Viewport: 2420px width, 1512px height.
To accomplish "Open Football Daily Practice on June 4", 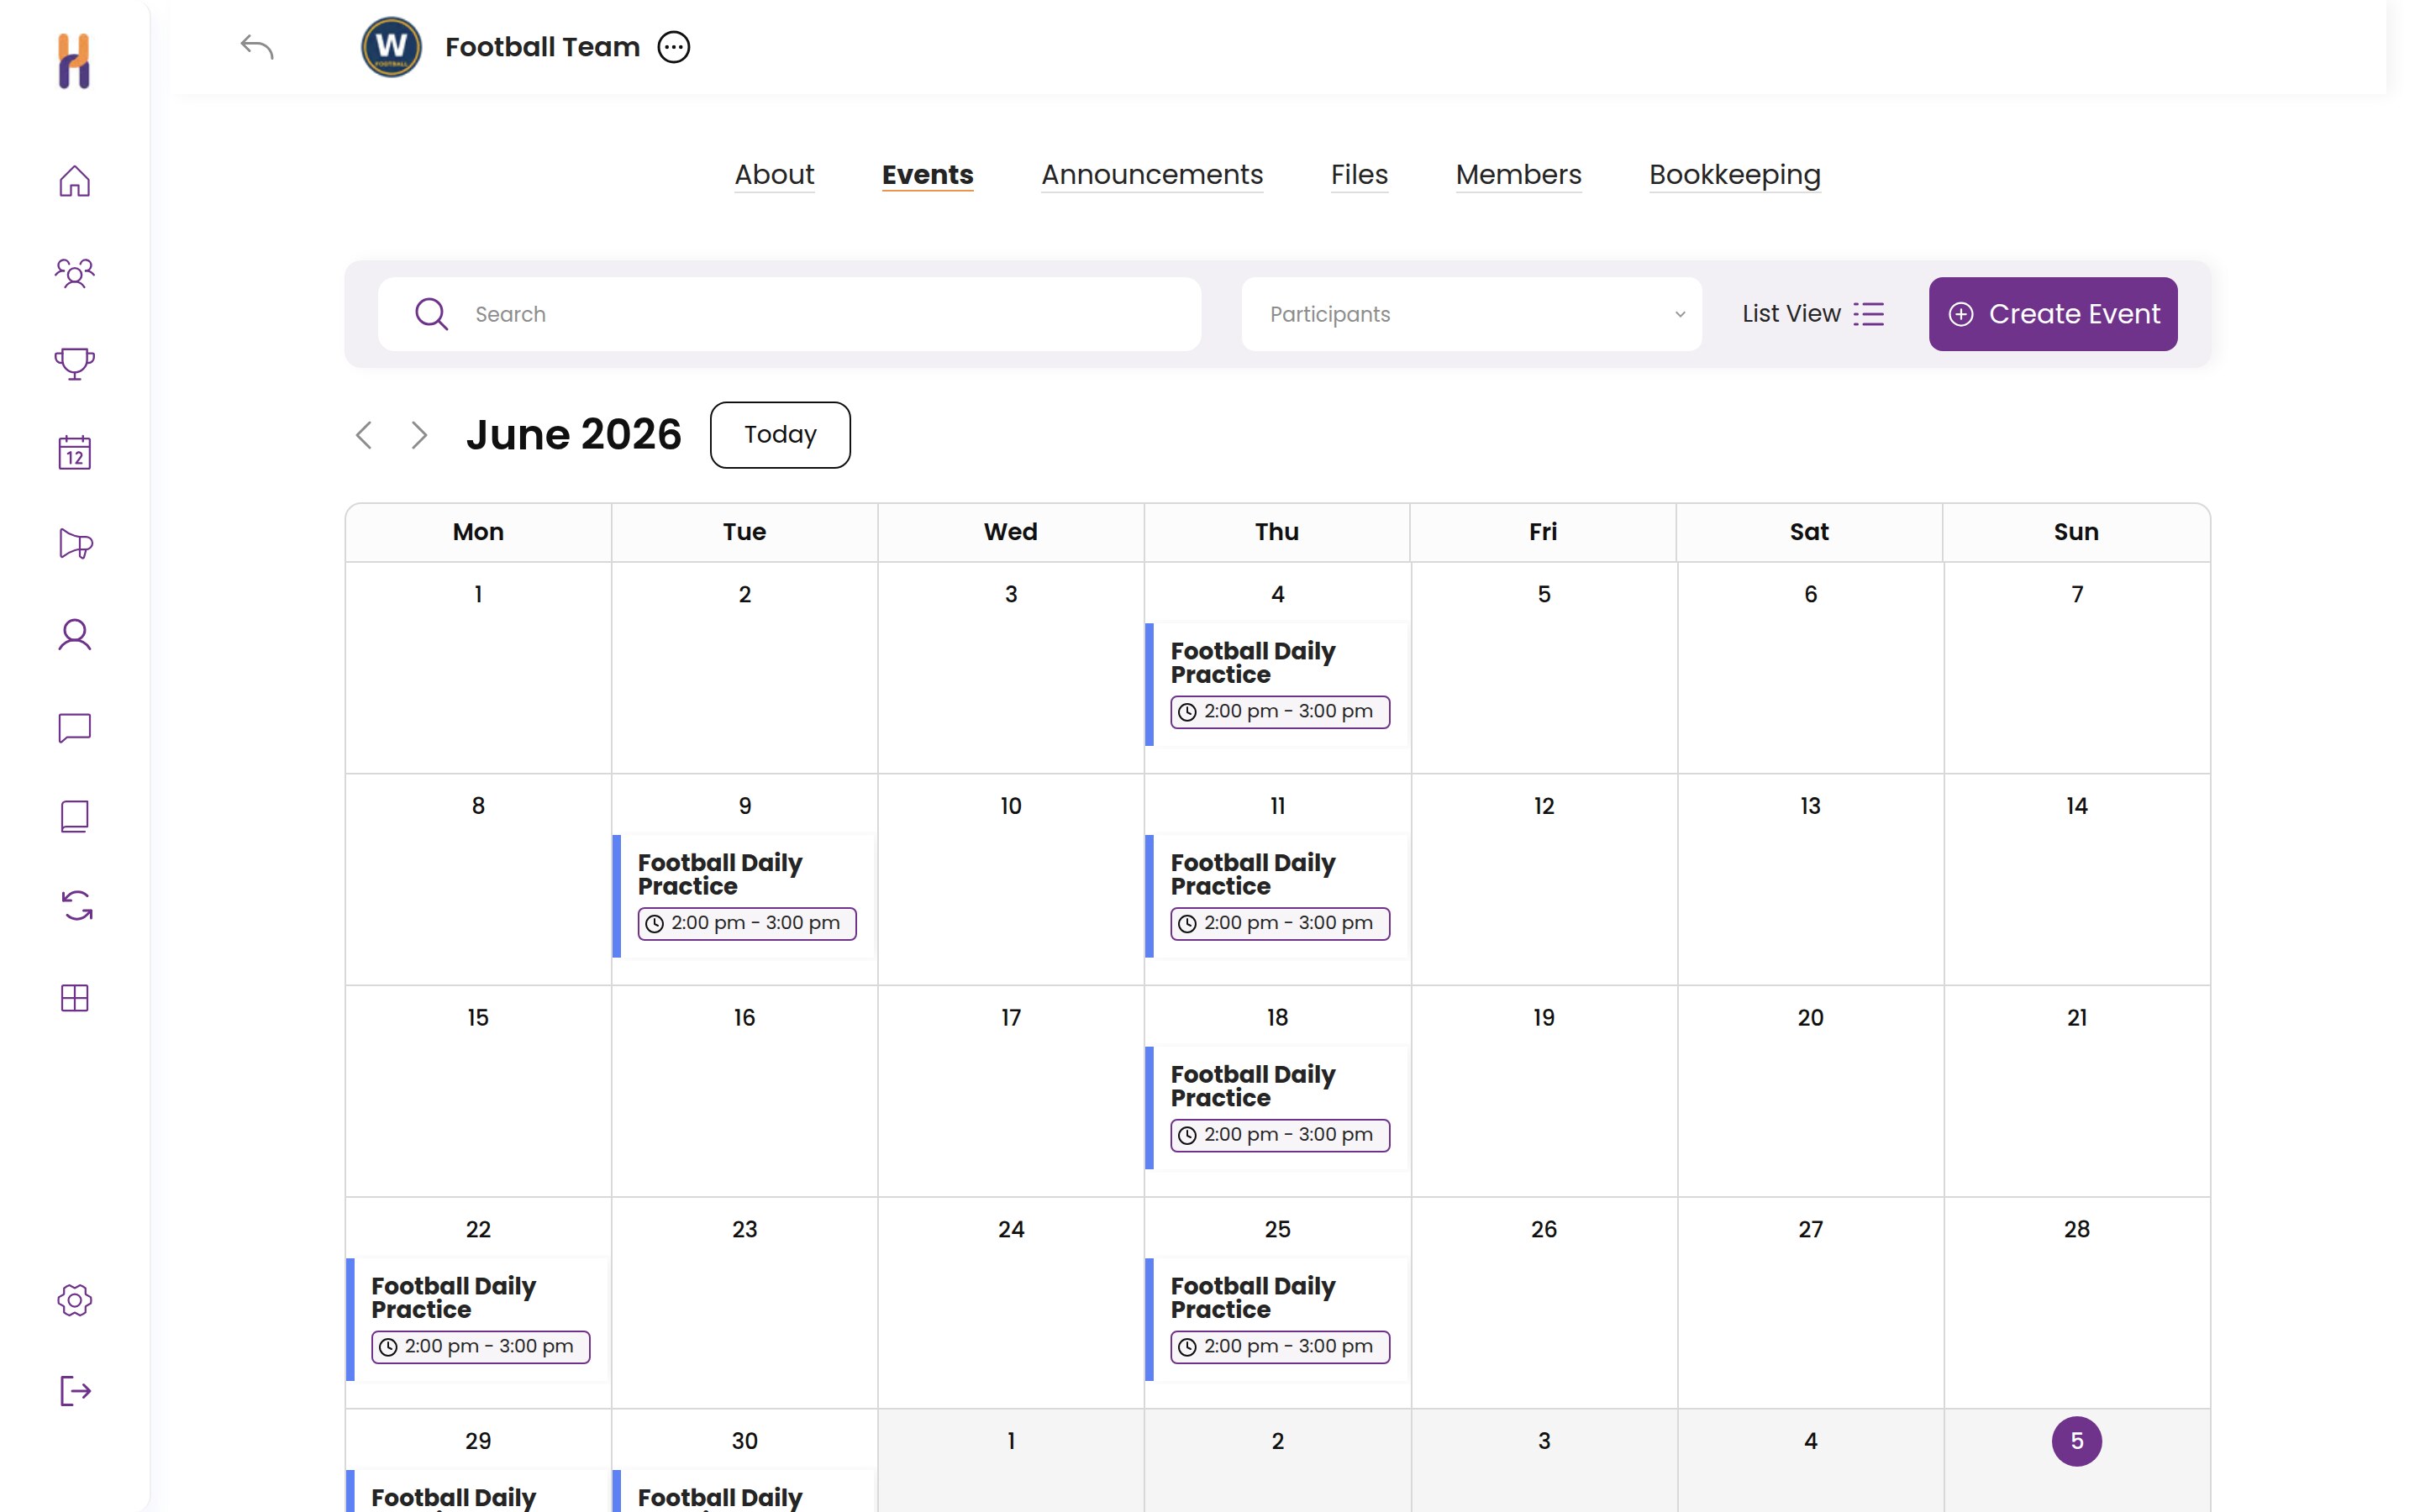I will click(1277, 684).
